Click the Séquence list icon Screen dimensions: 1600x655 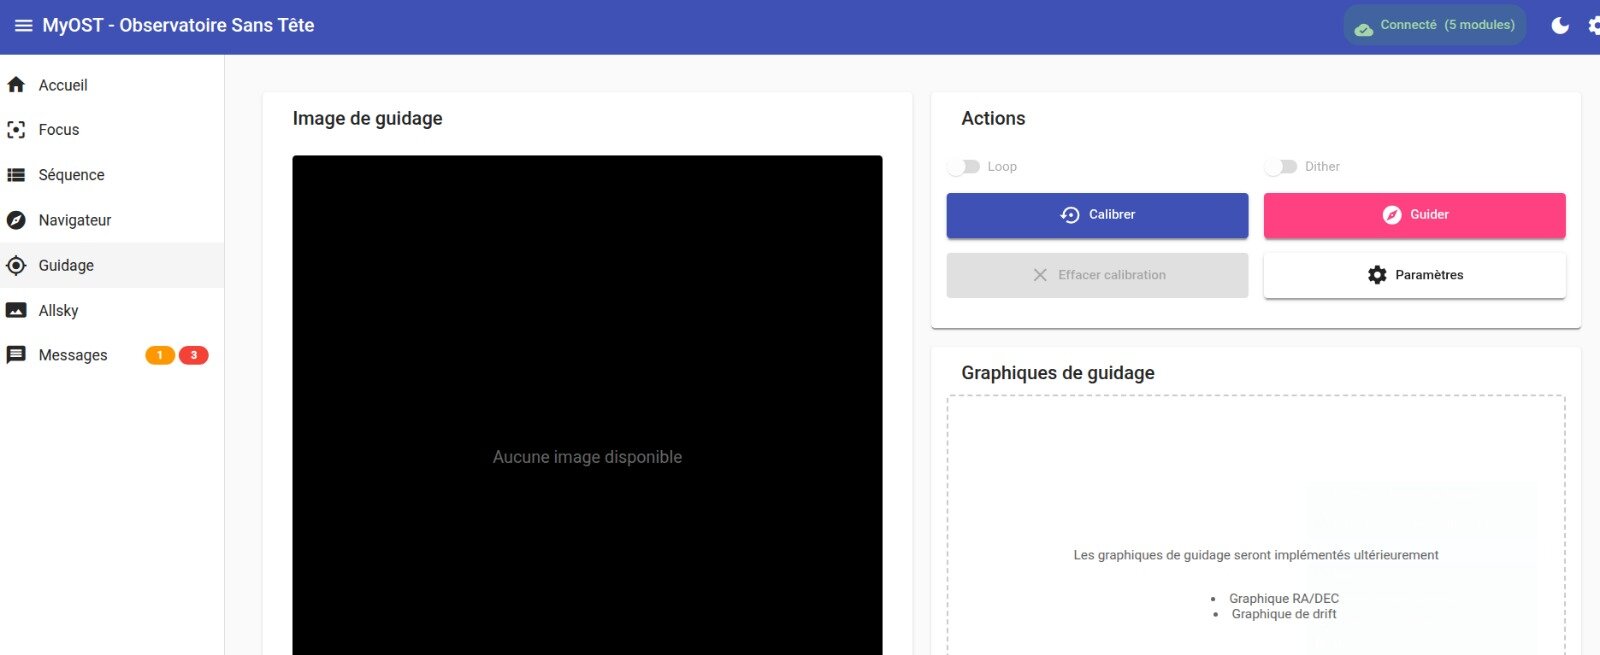(x=16, y=175)
